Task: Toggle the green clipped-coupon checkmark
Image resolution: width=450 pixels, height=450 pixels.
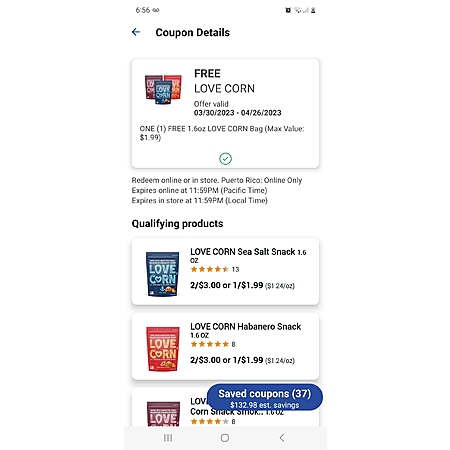Action: 225,159
